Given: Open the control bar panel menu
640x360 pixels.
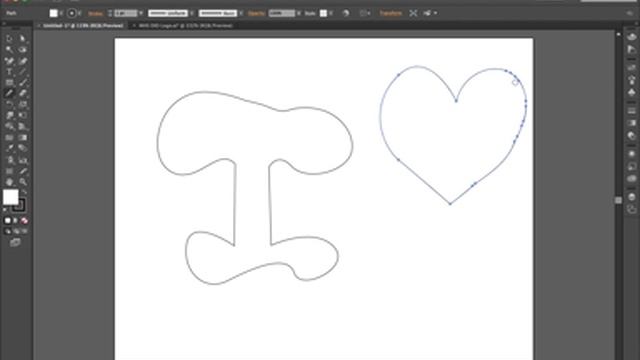Looking at the screenshot, I should [x=630, y=13].
